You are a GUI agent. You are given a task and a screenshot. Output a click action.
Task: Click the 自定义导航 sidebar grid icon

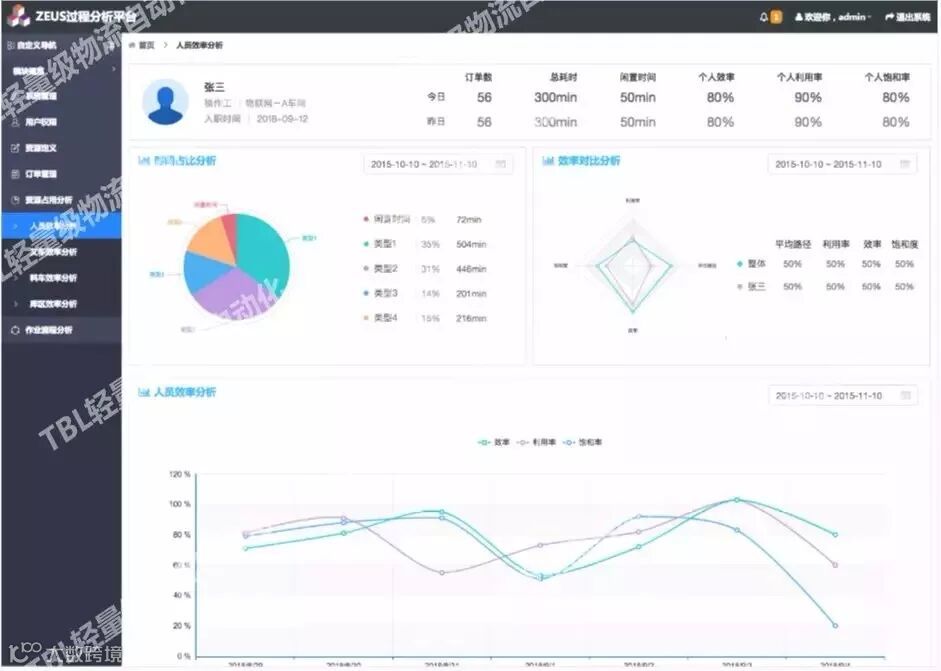tap(11, 45)
